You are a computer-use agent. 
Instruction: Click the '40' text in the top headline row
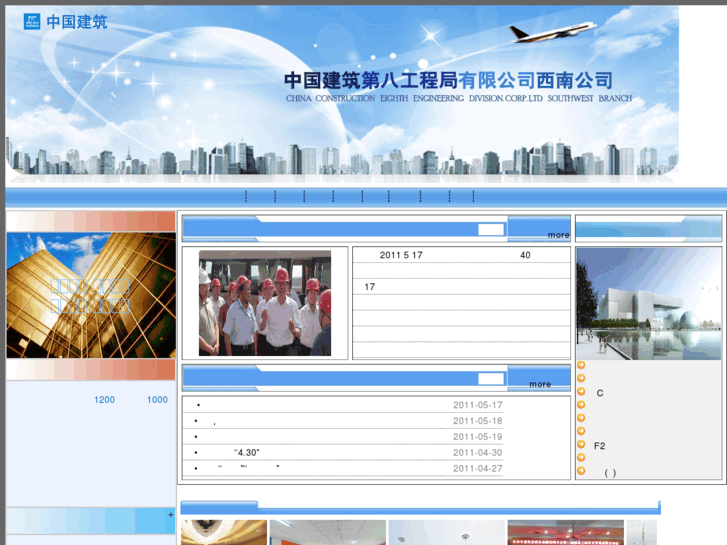[525, 255]
